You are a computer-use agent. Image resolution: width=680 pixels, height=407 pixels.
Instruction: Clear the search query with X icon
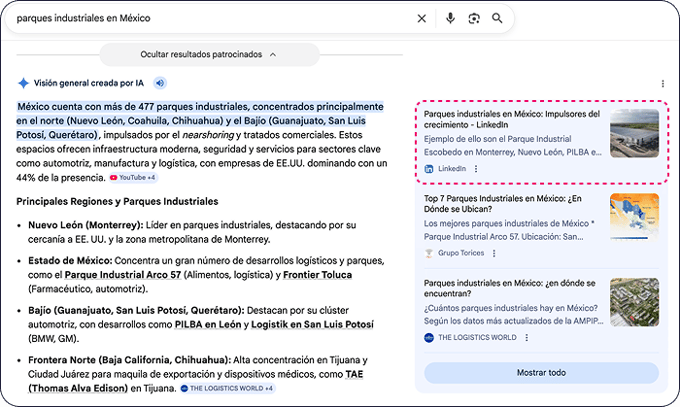422,18
